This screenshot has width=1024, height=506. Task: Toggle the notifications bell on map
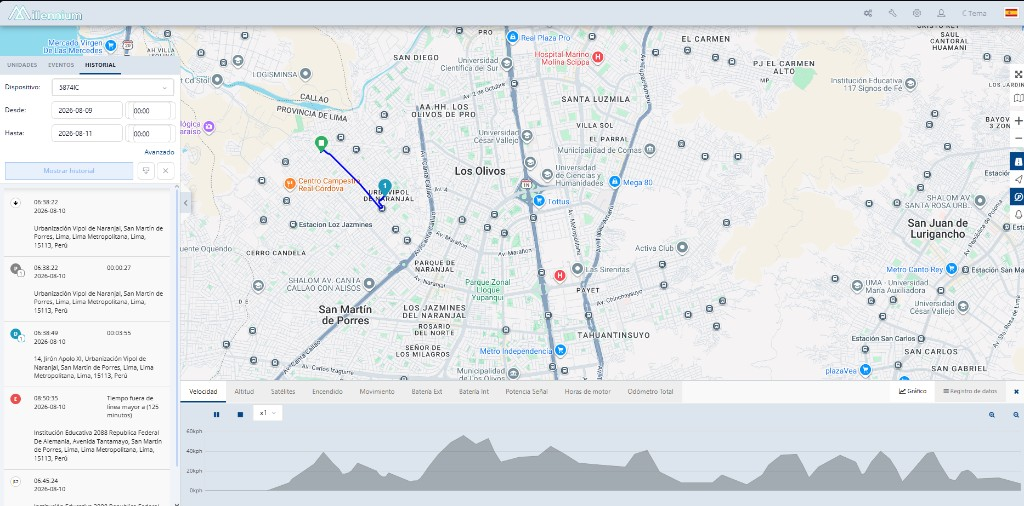(x=1017, y=214)
